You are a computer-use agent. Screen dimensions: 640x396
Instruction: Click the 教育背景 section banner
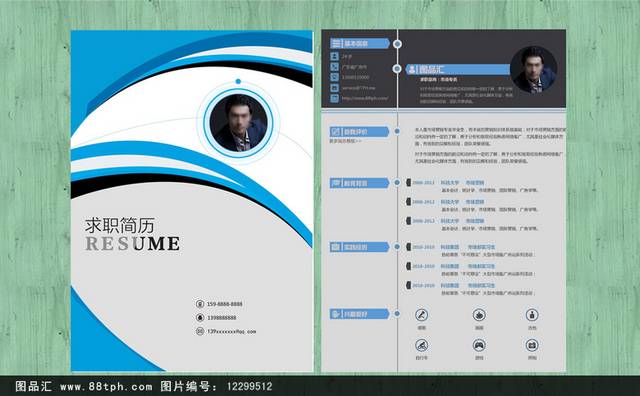(360, 183)
